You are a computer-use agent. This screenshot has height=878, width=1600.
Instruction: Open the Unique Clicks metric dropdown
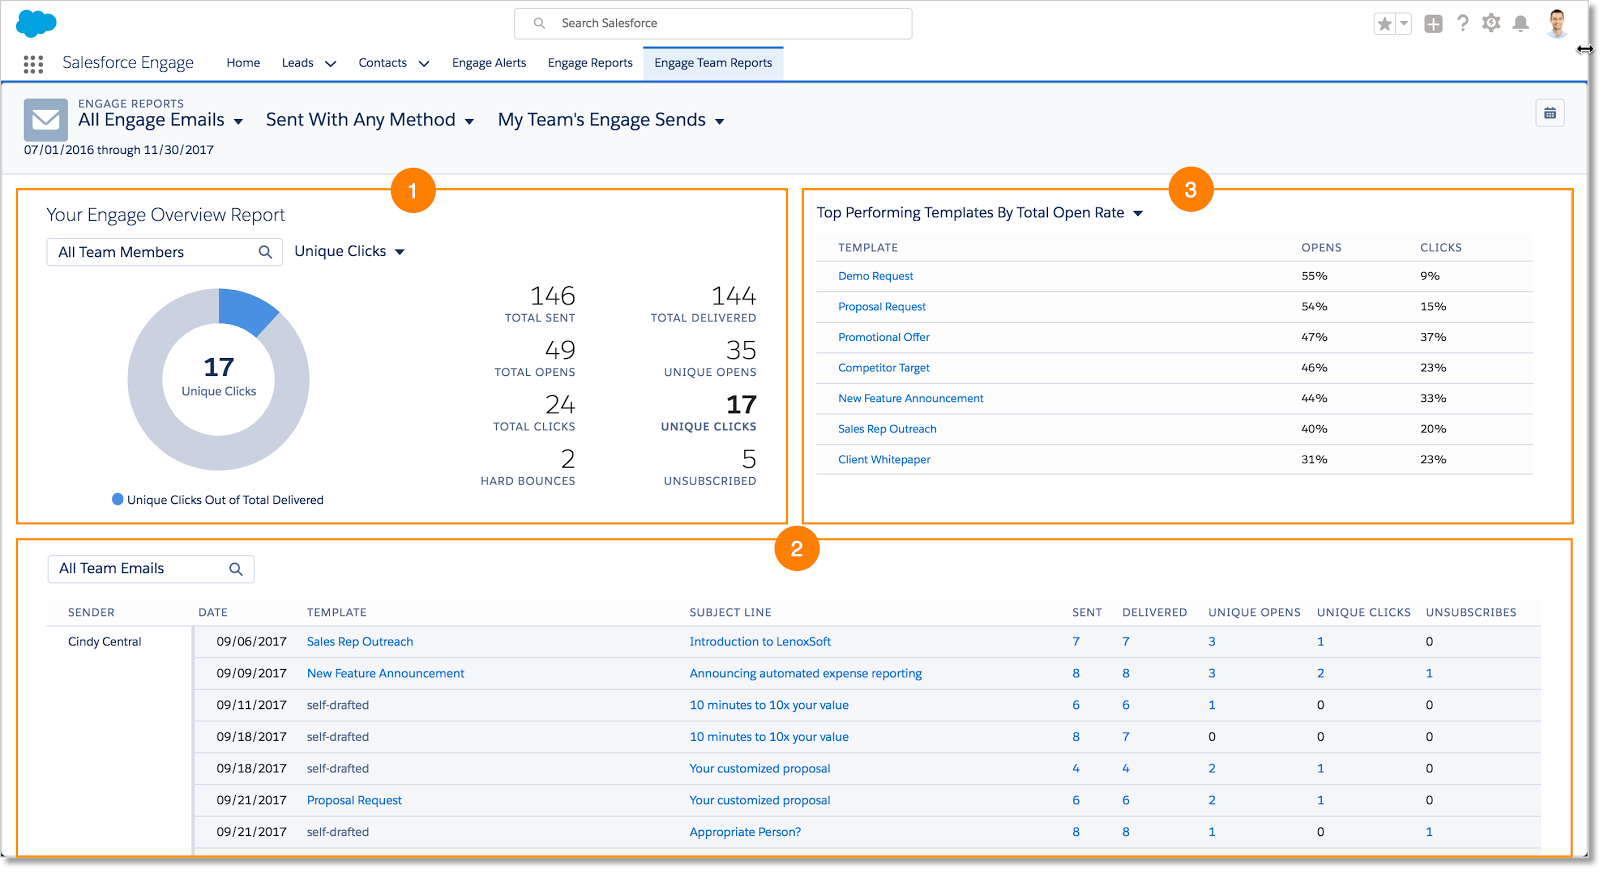click(349, 252)
